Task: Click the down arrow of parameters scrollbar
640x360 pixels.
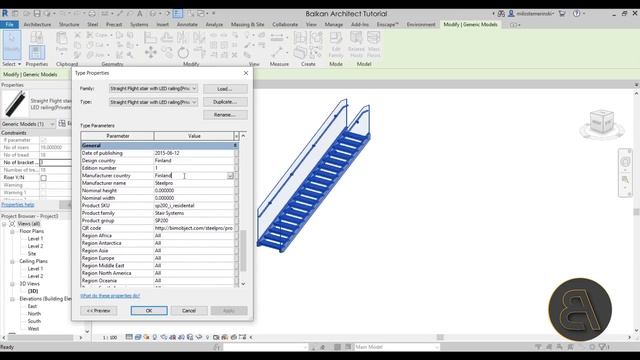Action: coord(243,284)
